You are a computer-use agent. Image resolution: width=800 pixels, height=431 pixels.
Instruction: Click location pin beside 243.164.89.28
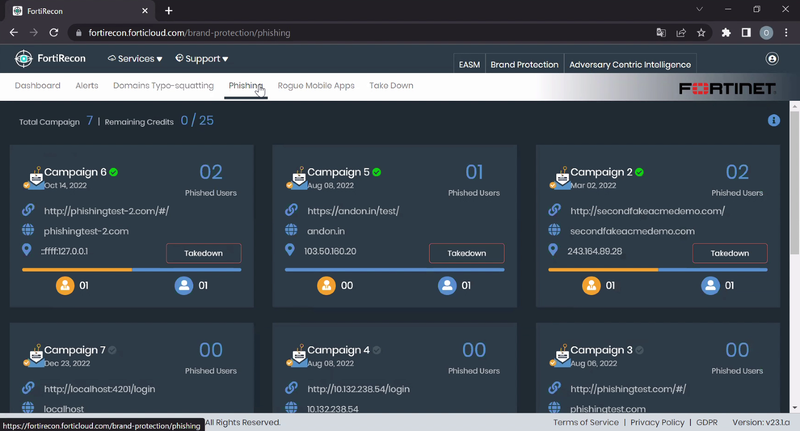(x=553, y=250)
